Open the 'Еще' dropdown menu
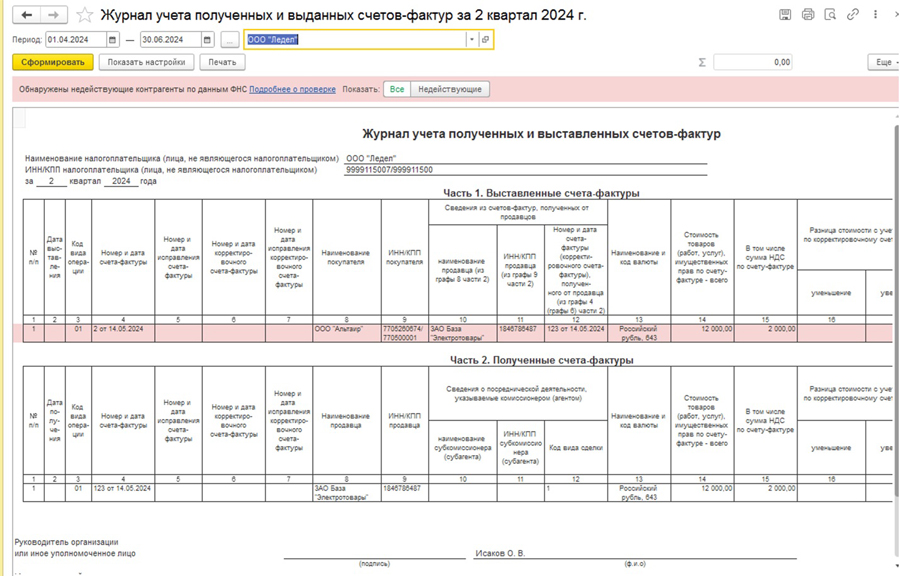The image size is (900, 576). (883, 62)
